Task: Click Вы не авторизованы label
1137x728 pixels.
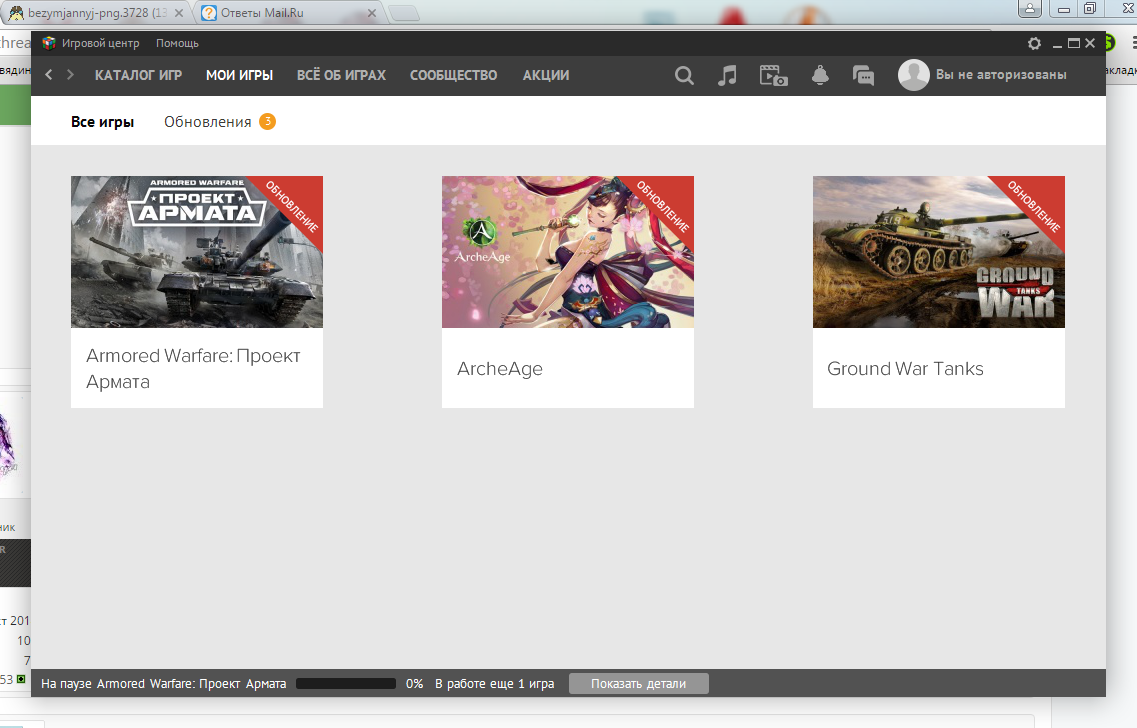Action: tap(1001, 75)
